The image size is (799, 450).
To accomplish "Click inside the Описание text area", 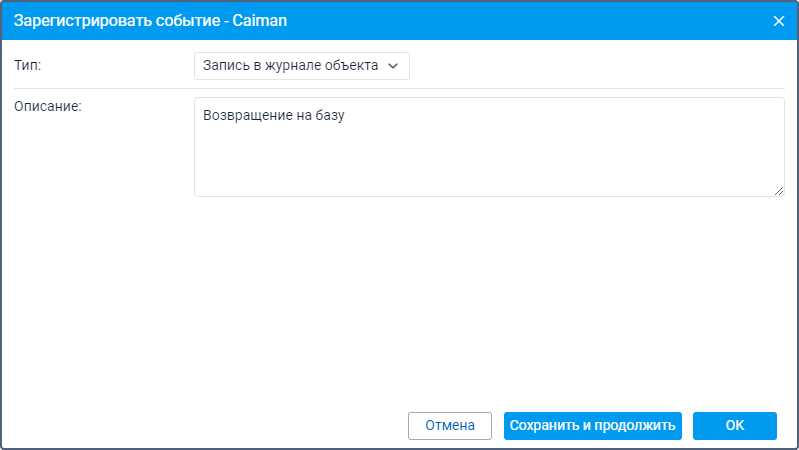I will pyautogui.click(x=489, y=147).
